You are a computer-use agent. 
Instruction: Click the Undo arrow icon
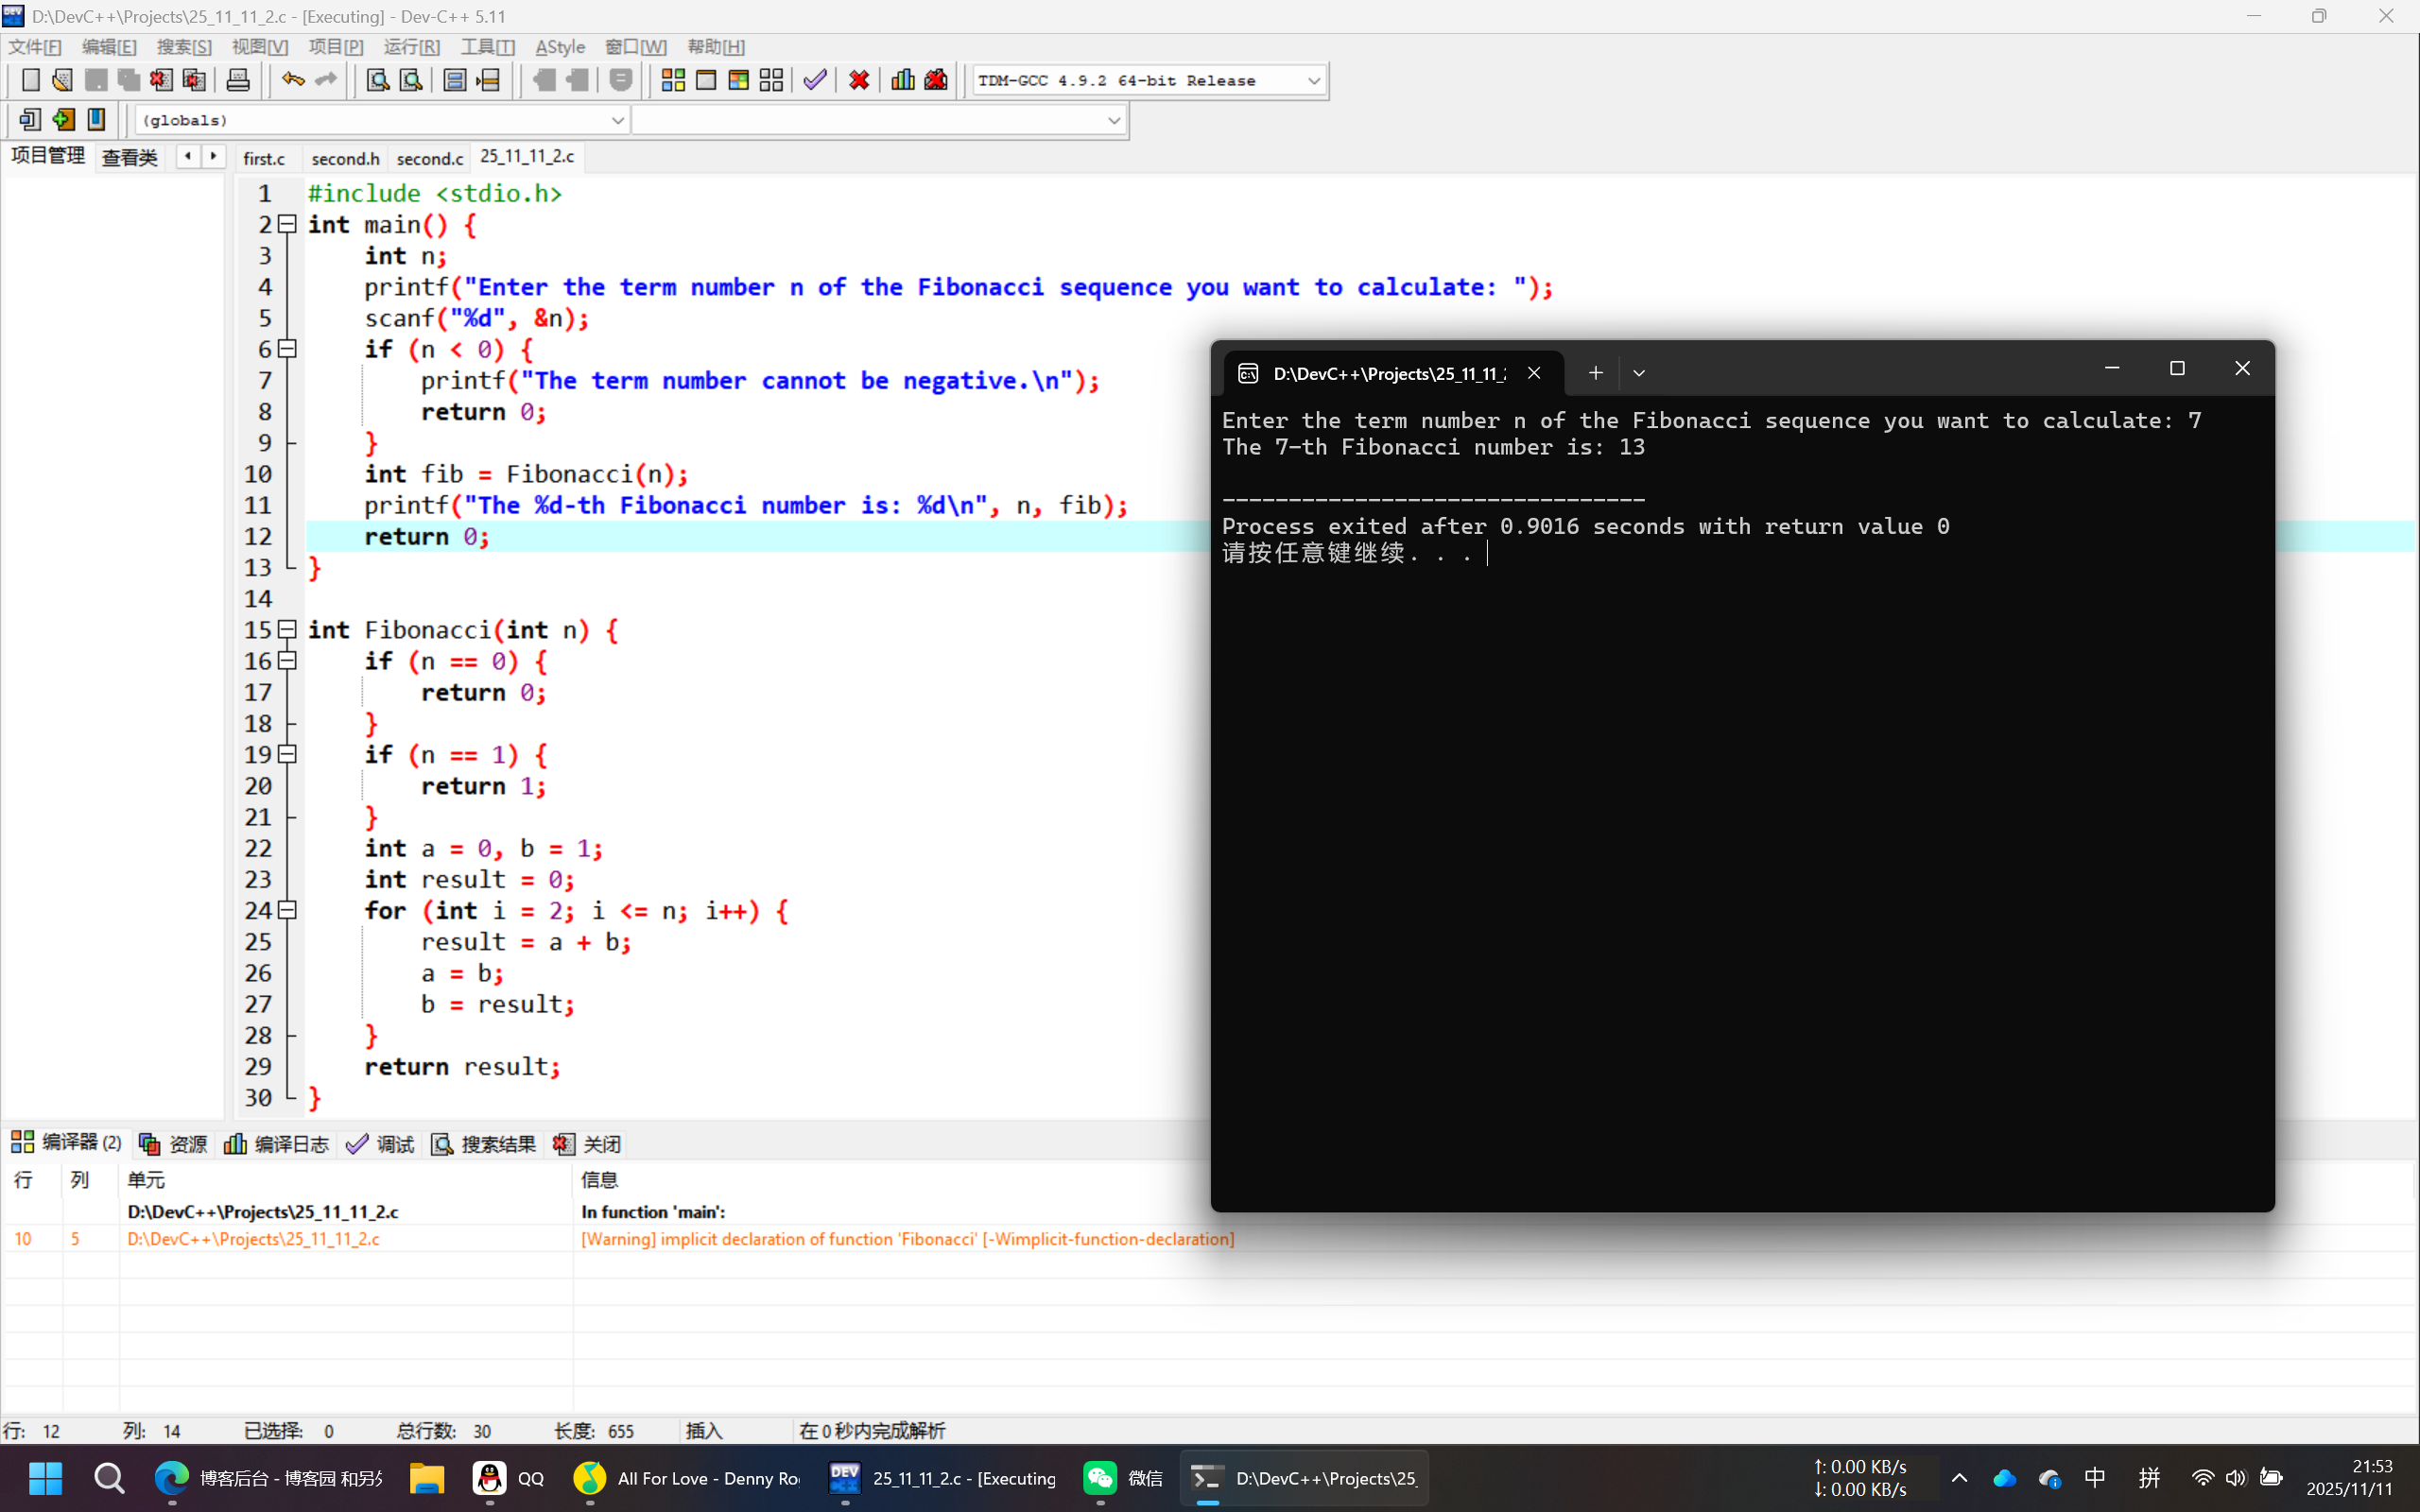[292, 80]
